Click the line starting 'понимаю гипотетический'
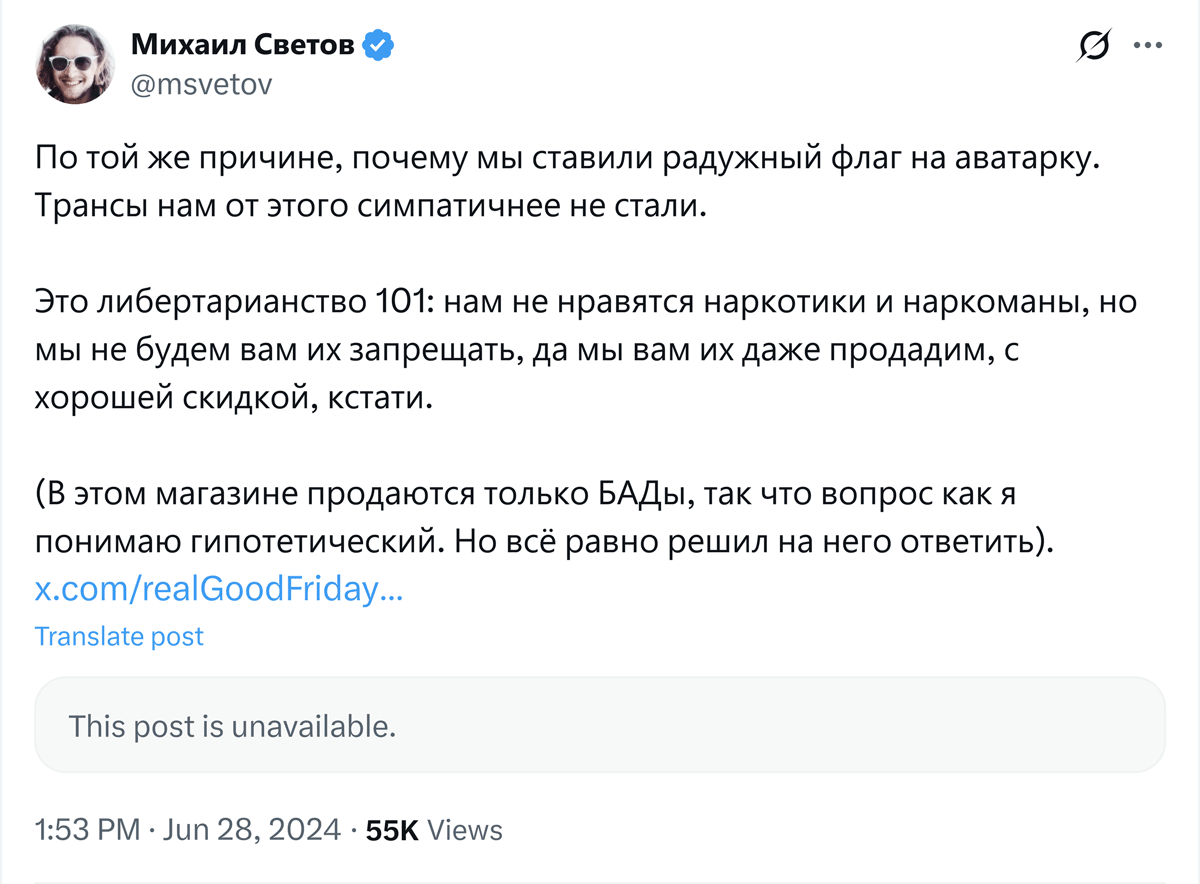Screen dimensions: 1200x884 (545, 541)
